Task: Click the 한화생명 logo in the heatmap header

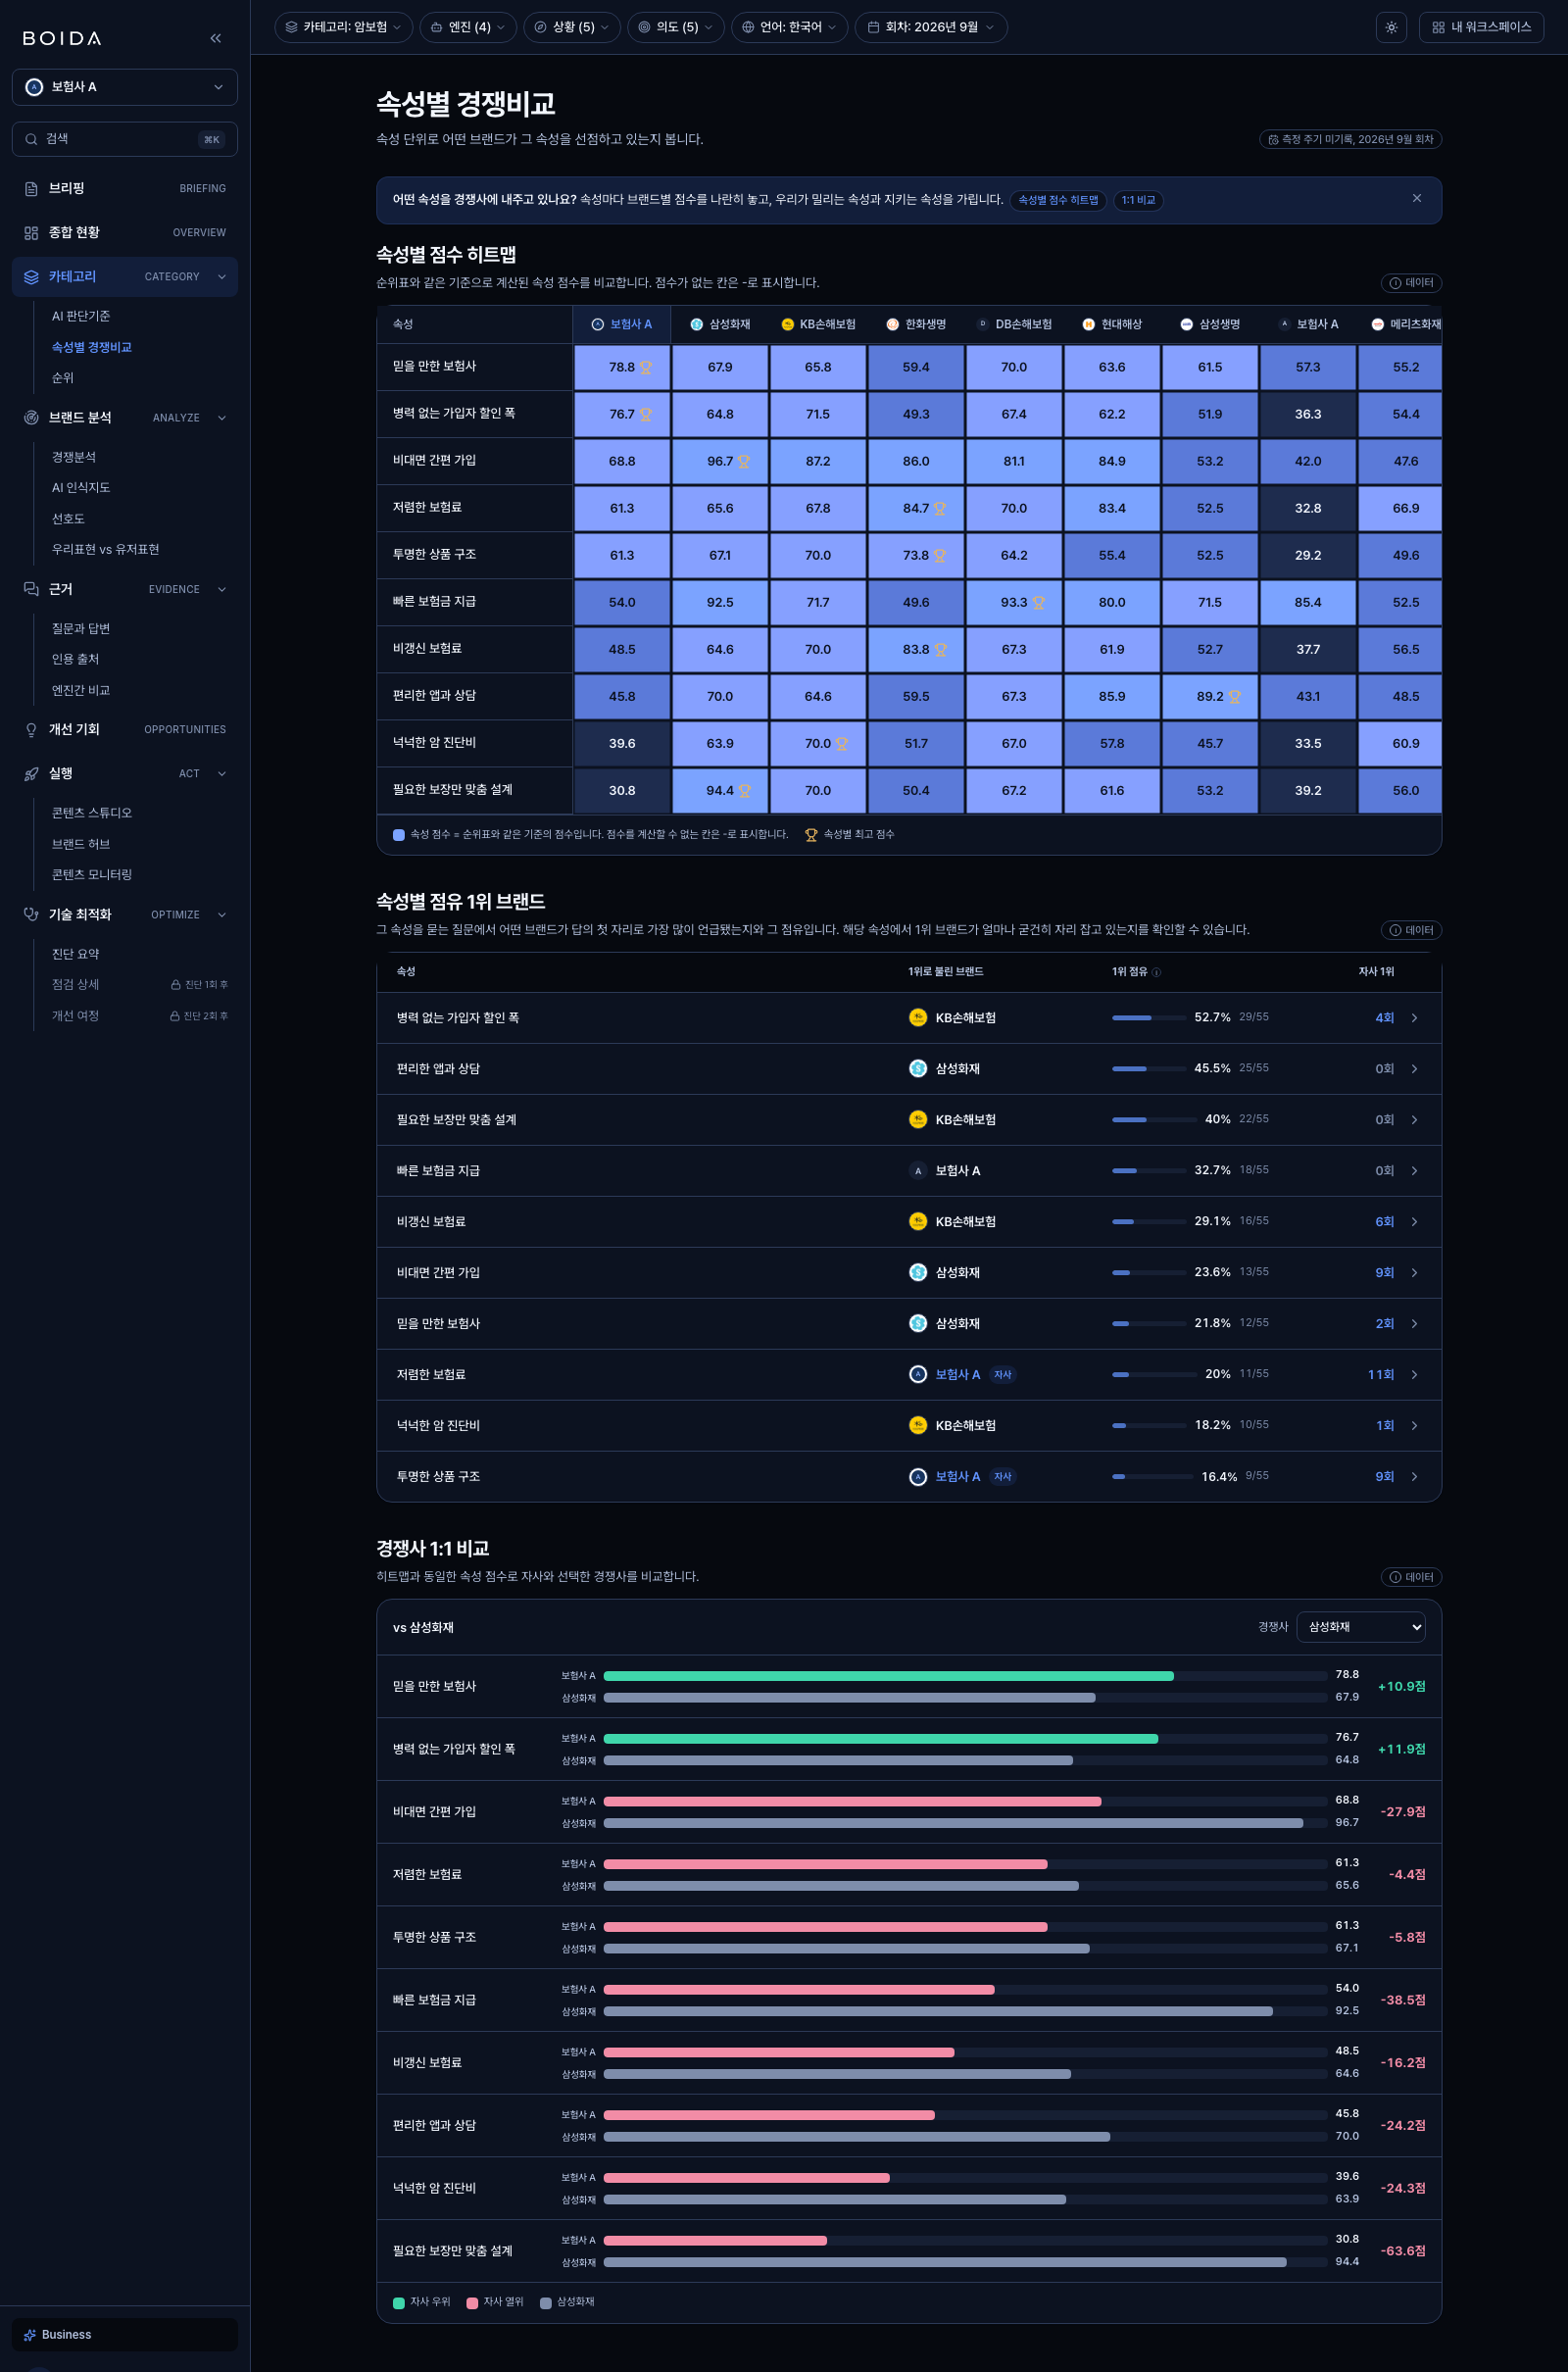Action: tap(893, 324)
